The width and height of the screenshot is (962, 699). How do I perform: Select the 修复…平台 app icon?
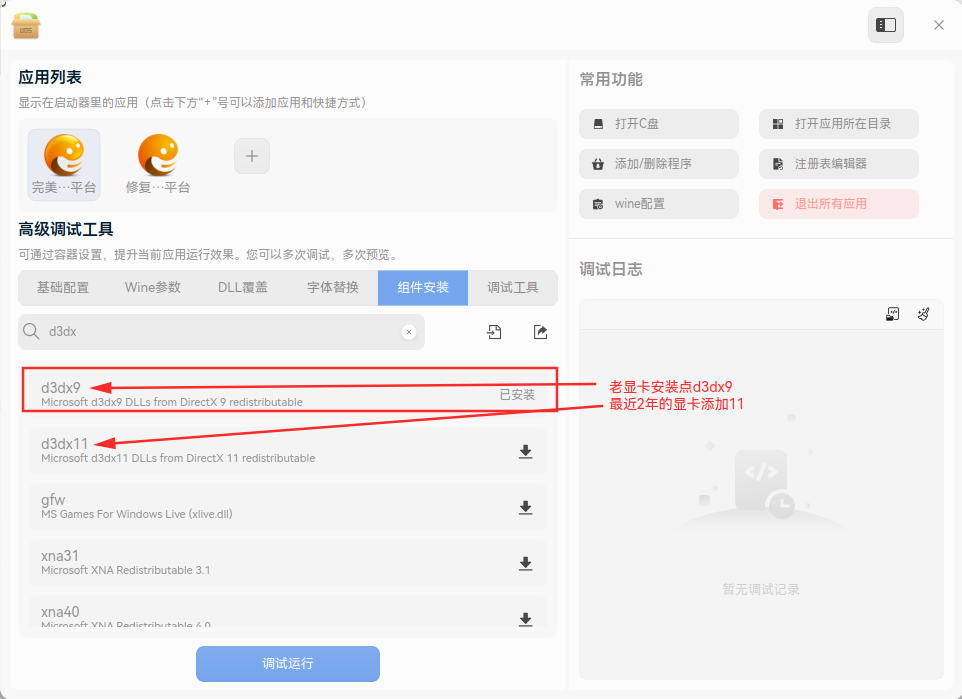[x=158, y=164]
